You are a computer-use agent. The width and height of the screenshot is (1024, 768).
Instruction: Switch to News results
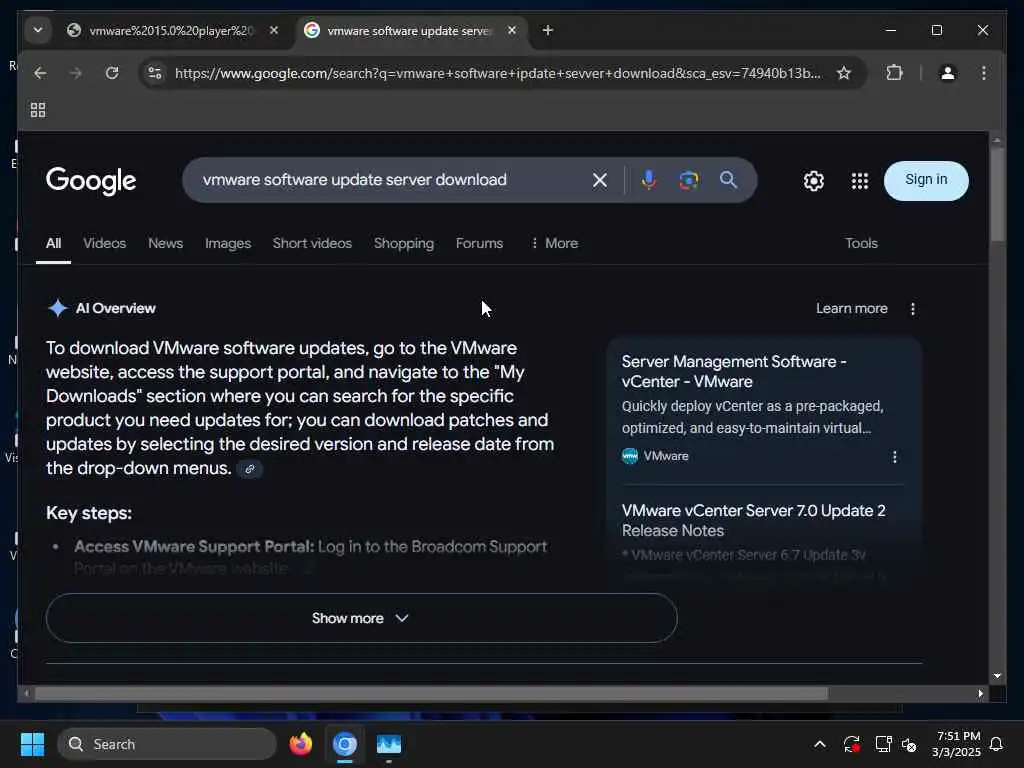click(165, 244)
